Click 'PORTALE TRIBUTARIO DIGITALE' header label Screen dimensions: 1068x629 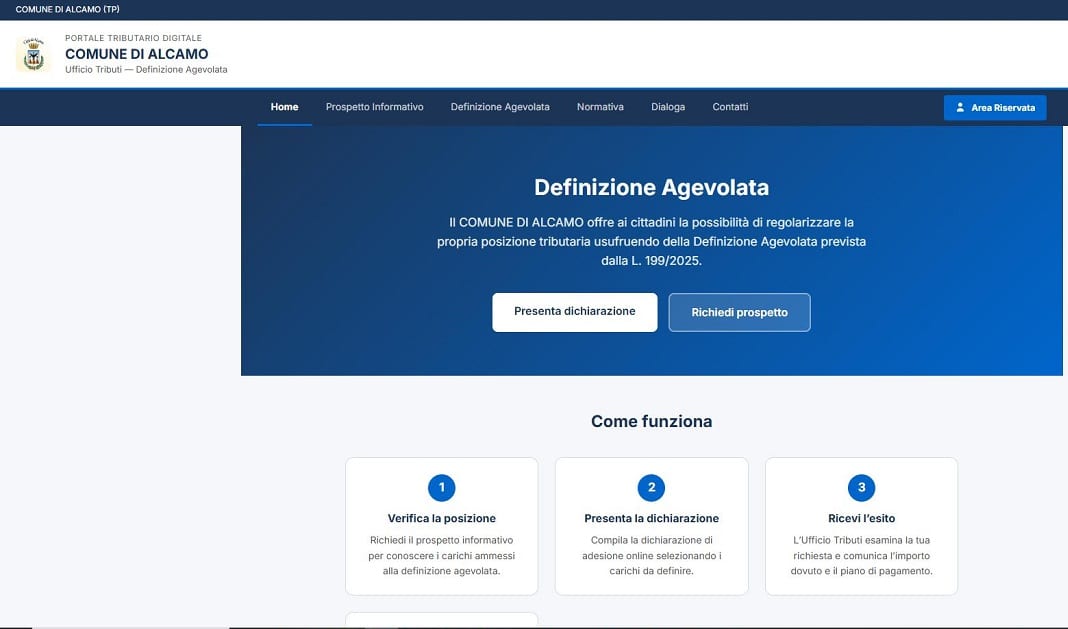[x=134, y=38]
